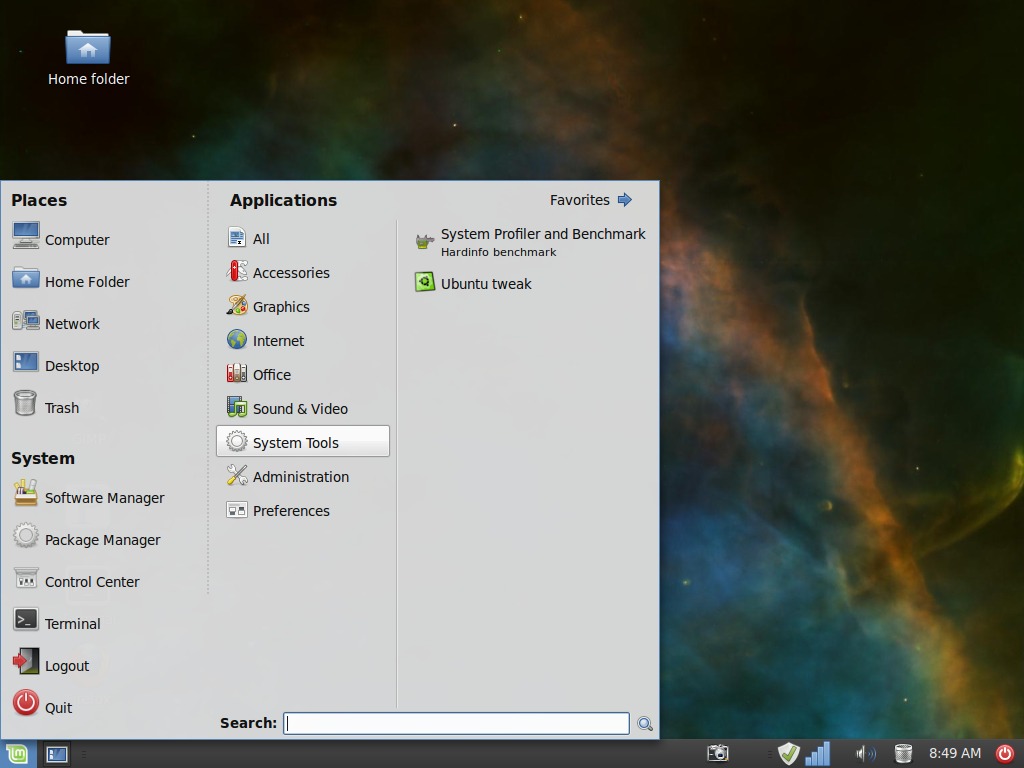Click the update manager shield icon
This screenshot has width=1024, height=768.
(x=789, y=753)
